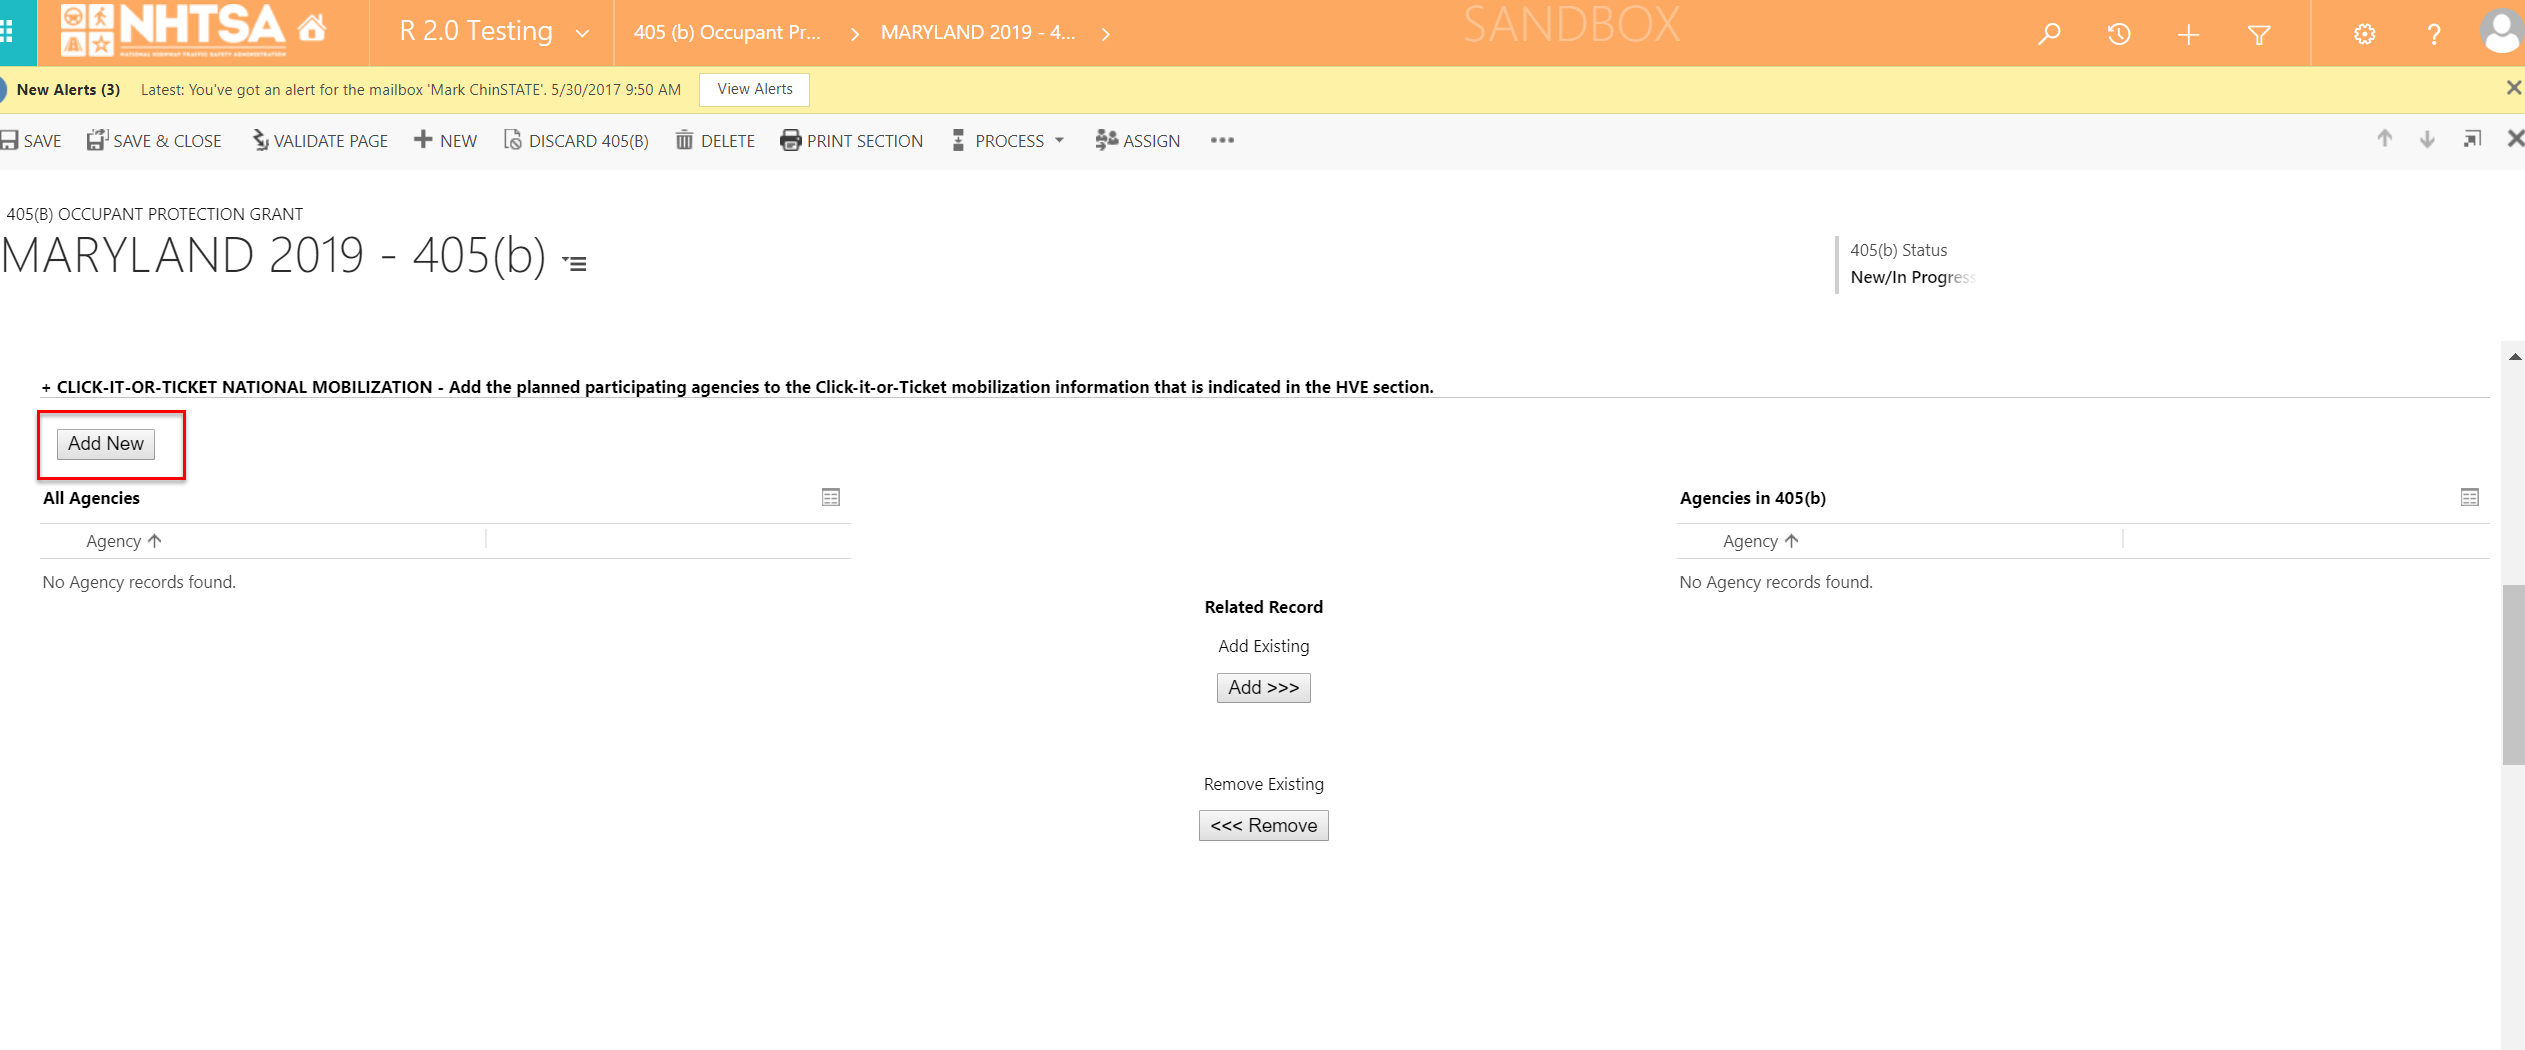Click Print Section command
The height and width of the screenshot is (1050, 2525).
tap(852, 141)
